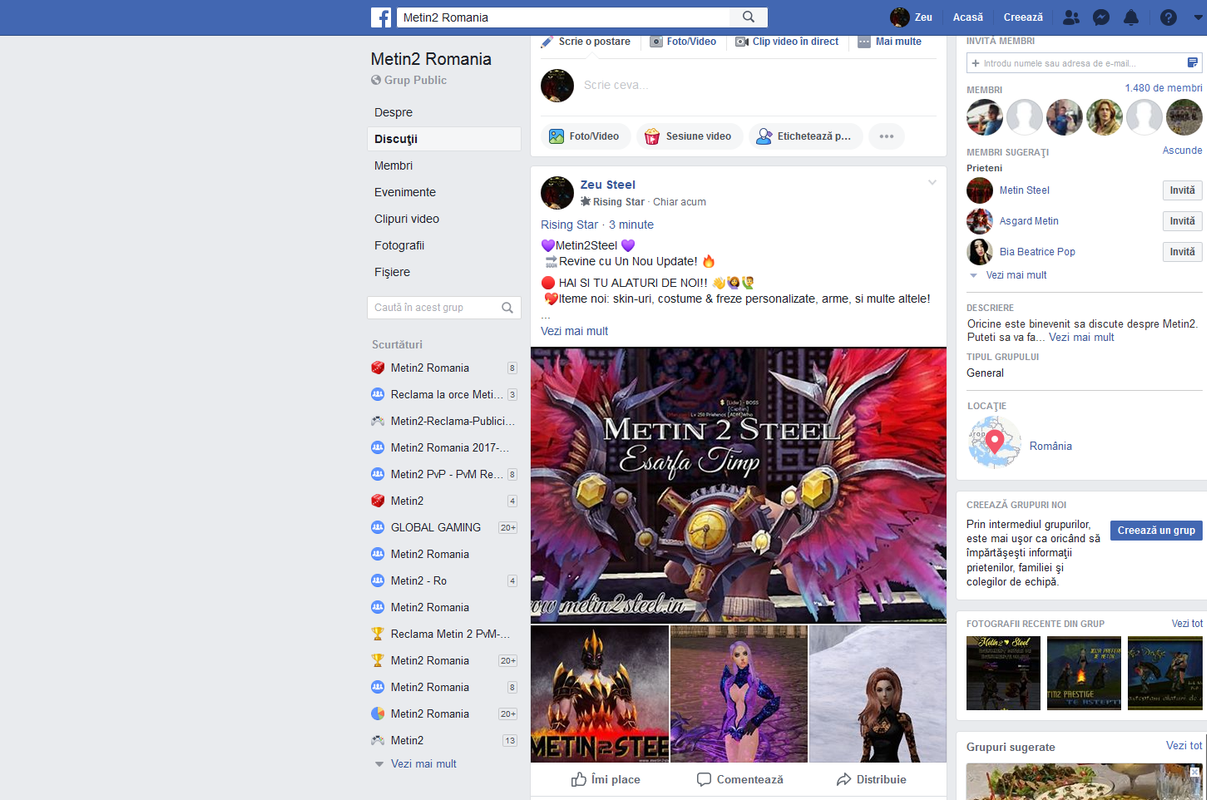This screenshot has height=800, width=1207.
Task: Click contact list icon in invite field
Action: [1193, 62]
